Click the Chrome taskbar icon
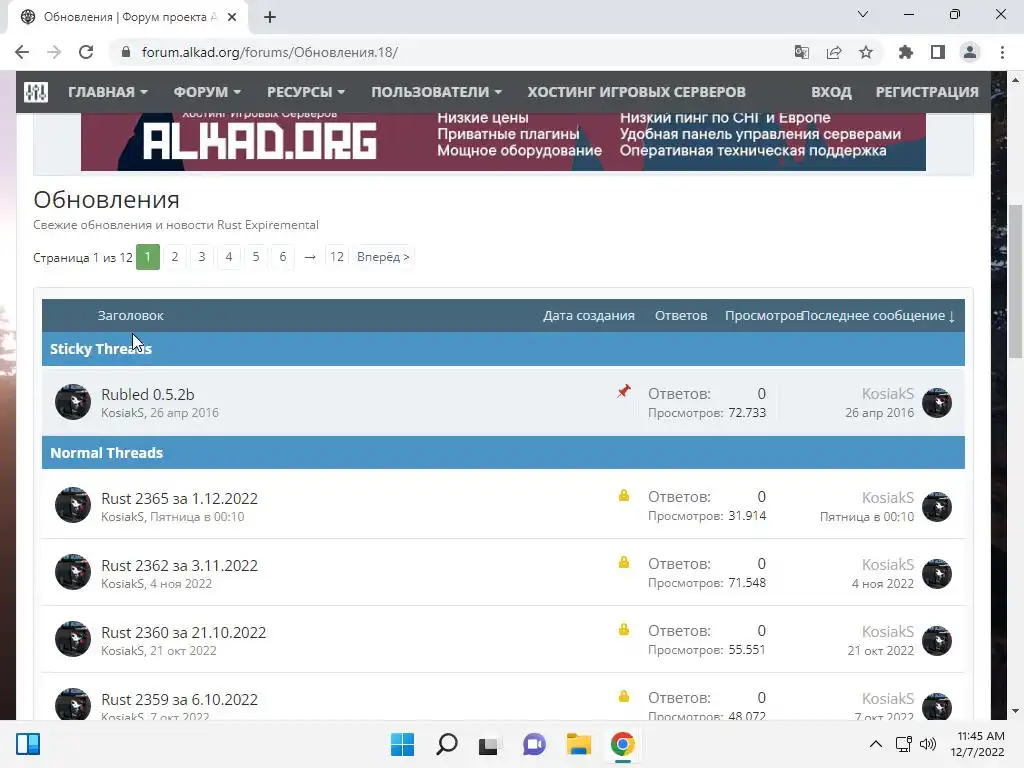 622,744
